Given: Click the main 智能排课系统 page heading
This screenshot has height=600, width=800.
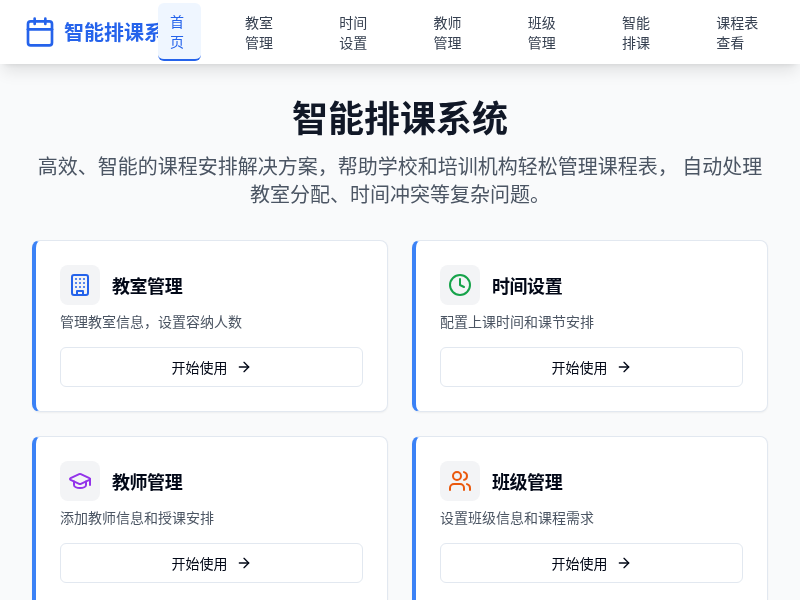Looking at the screenshot, I should pos(400,118).
